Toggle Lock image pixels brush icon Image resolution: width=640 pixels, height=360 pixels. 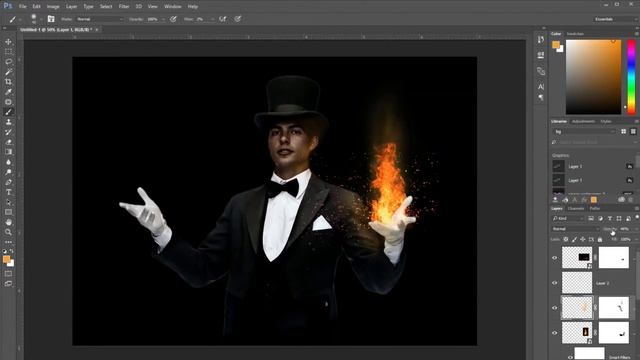pos(574,239)
